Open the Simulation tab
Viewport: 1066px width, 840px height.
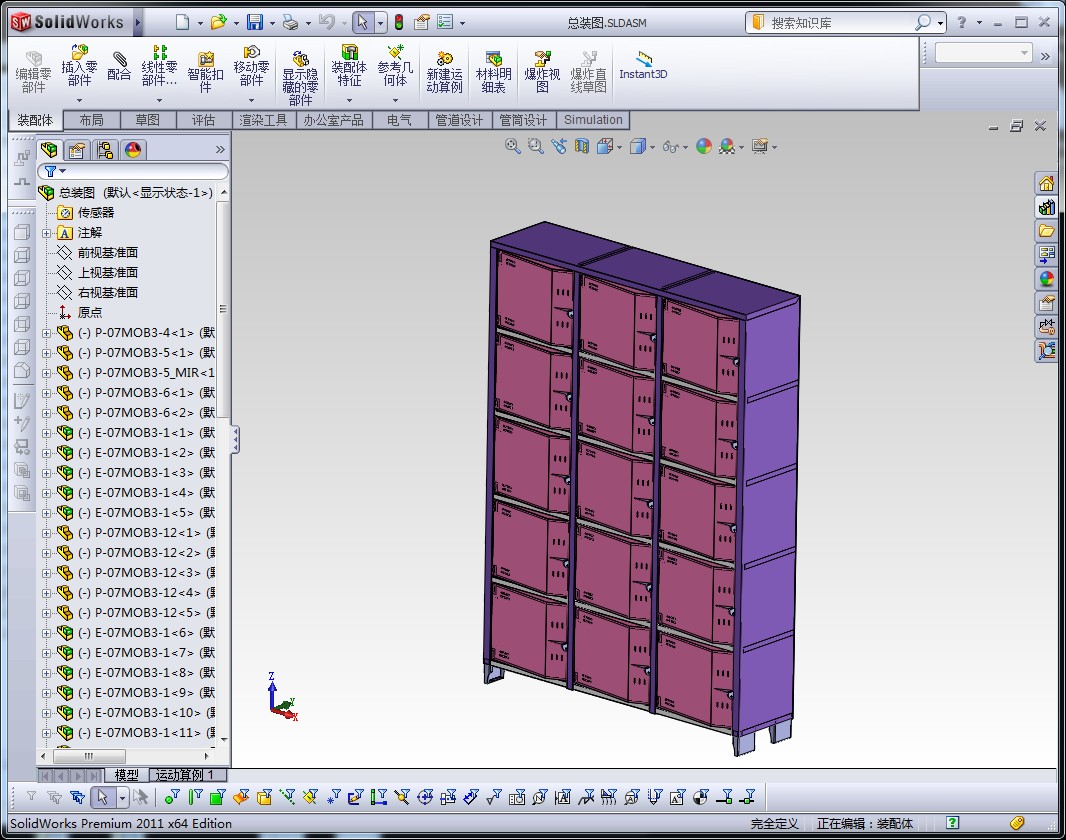pos(593,120)
